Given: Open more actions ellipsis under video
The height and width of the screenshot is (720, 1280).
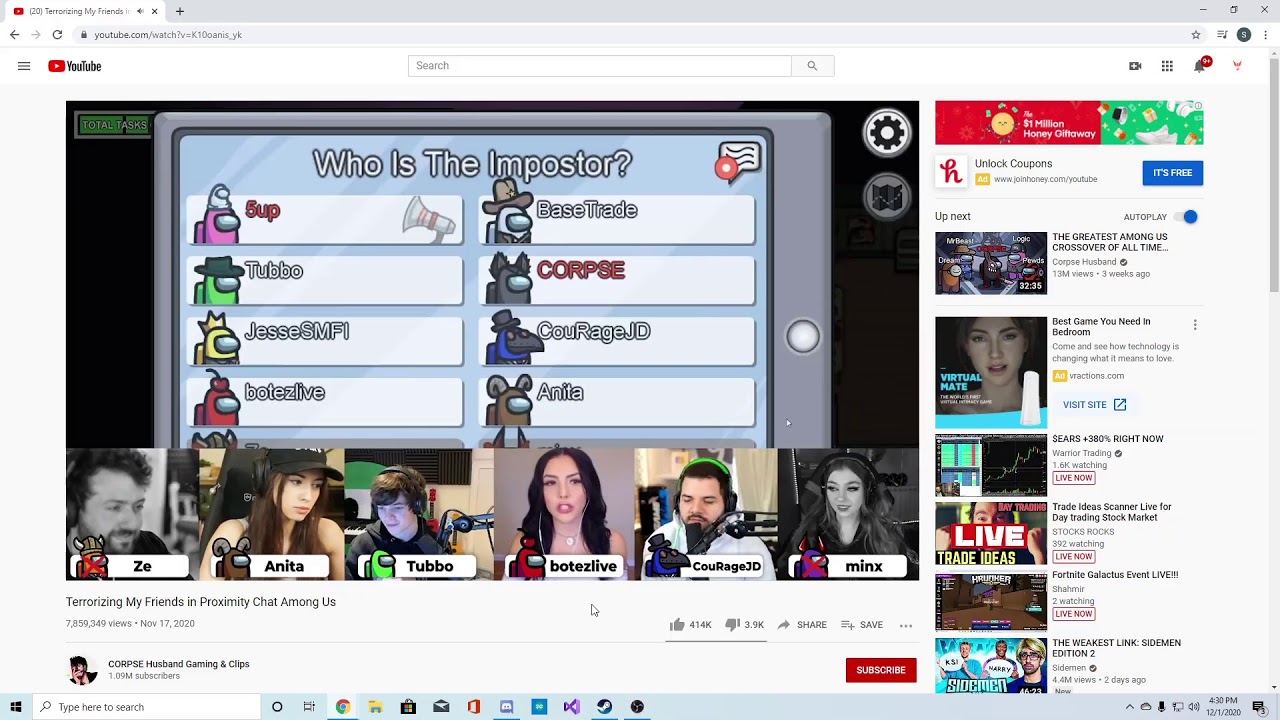Looking at the screenshot, I should click(906, 625).
